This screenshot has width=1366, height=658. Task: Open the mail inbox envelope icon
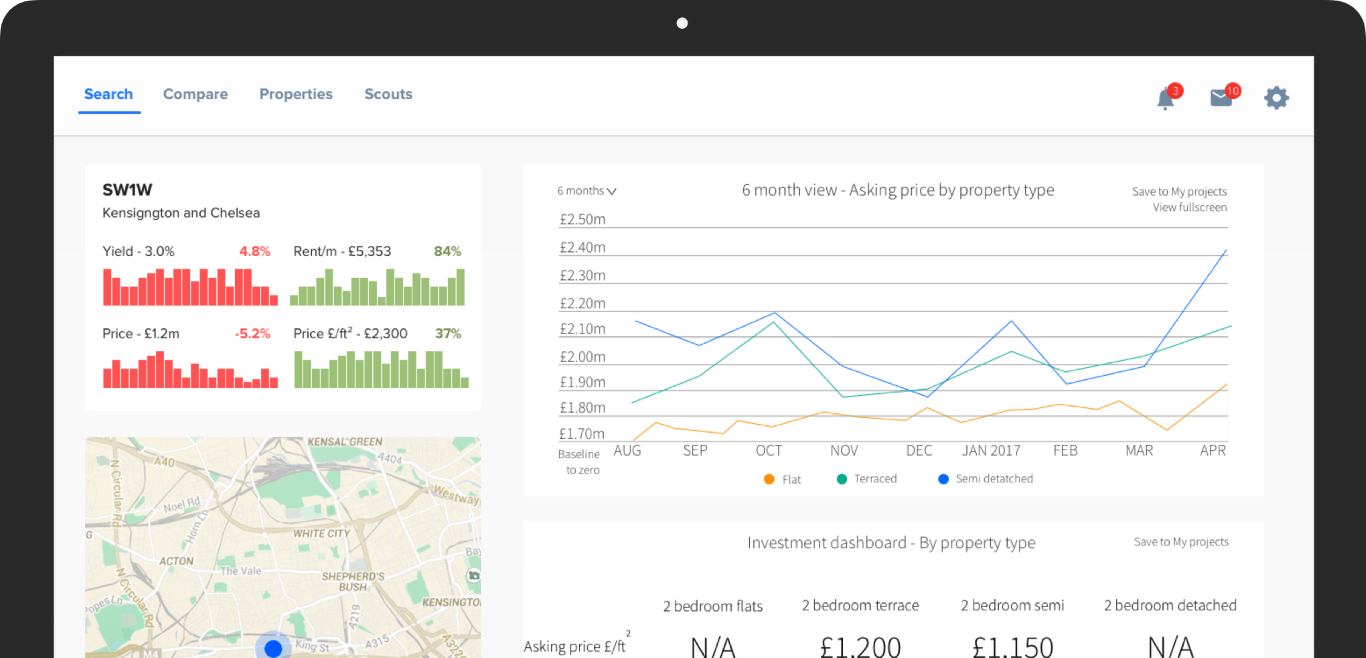(1220, 97)
